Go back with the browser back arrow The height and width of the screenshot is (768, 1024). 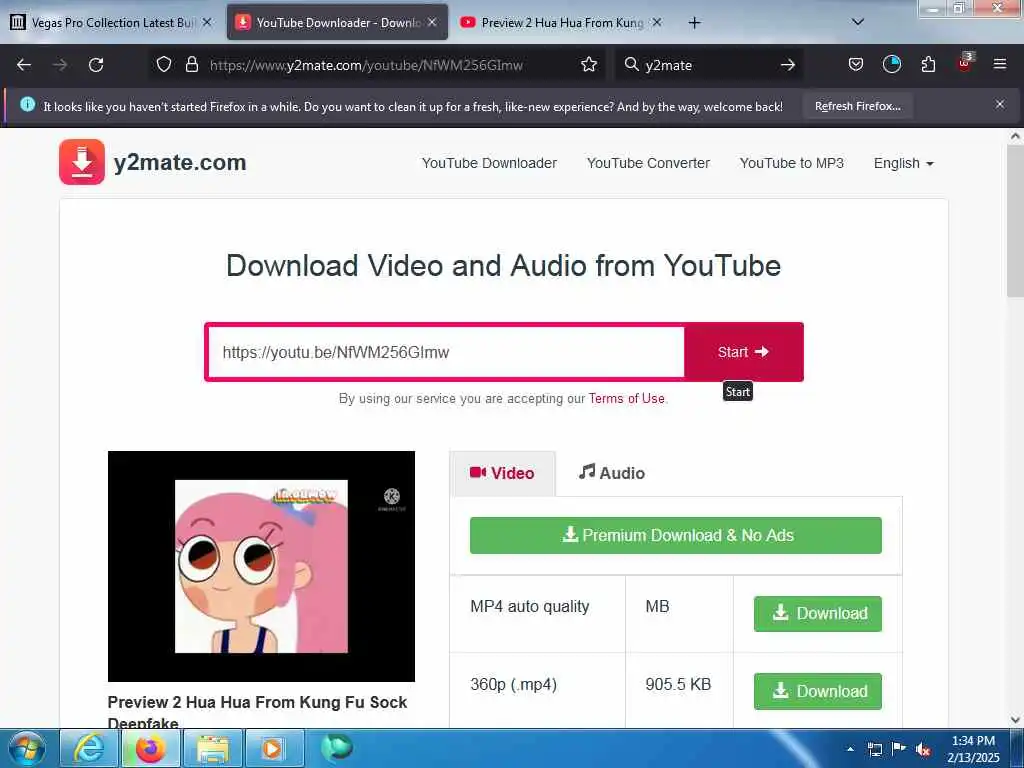tap(24, 65)
